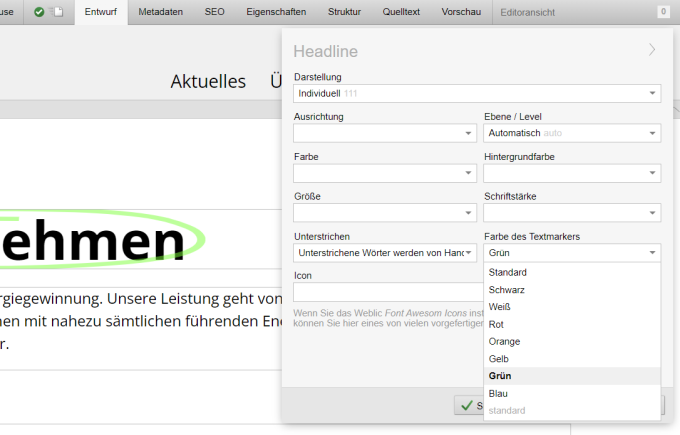The width and height of the screenshot is (680, 435).
Task: Select the grey lowercase standard option
Action: click(x=572, y=411)
